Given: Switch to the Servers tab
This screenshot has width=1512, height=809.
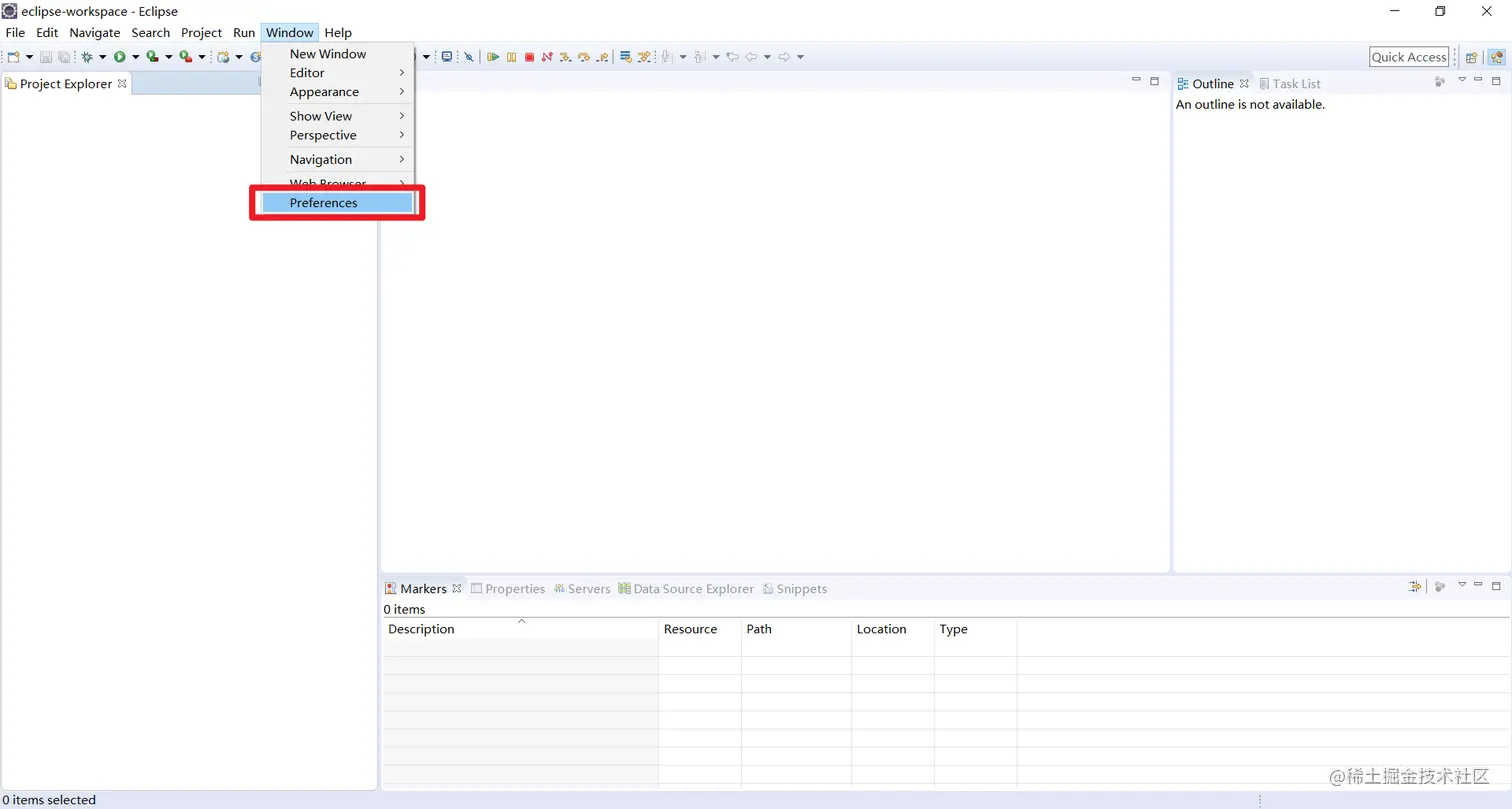Looking at the screenshot, I should pos(582,589).
